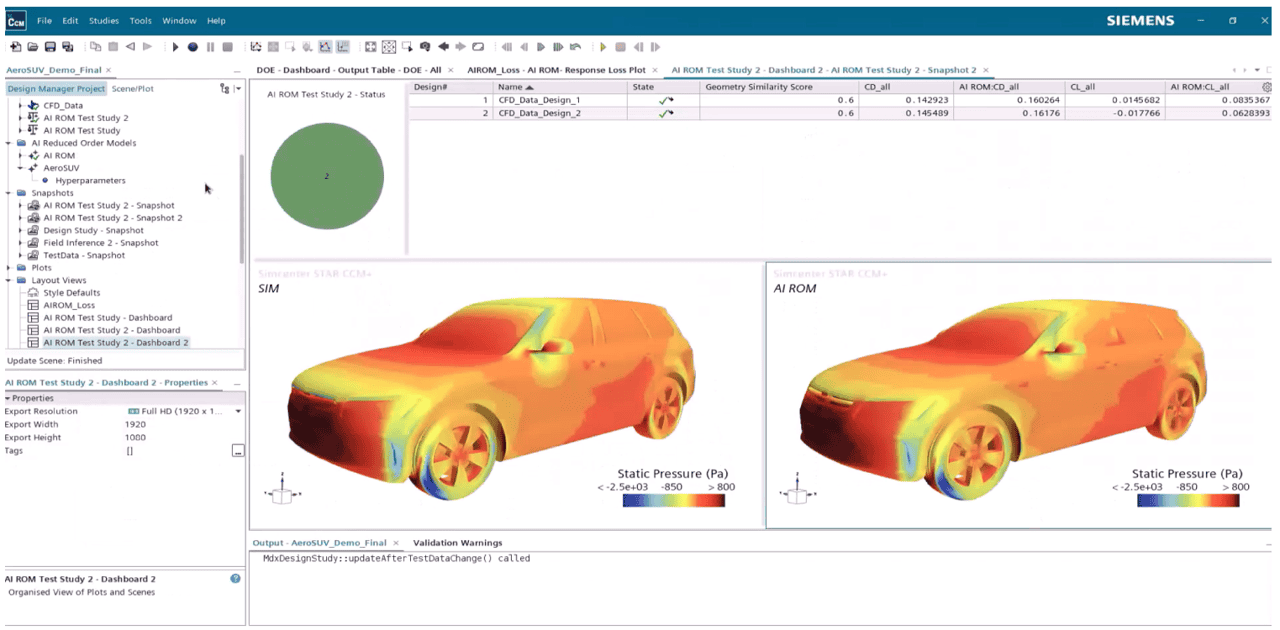Select the CFD_Data_Design_1 table row

click(840, 100)
